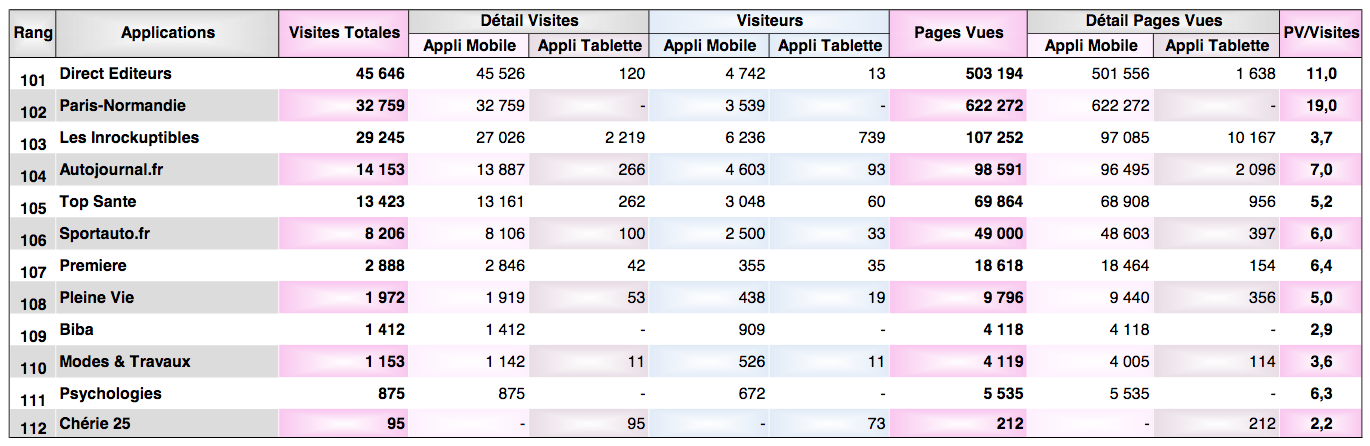Sort by Visites Totales column header
Screen dimensions: 1370x446
pyautogui.click(x=344, y=33)
